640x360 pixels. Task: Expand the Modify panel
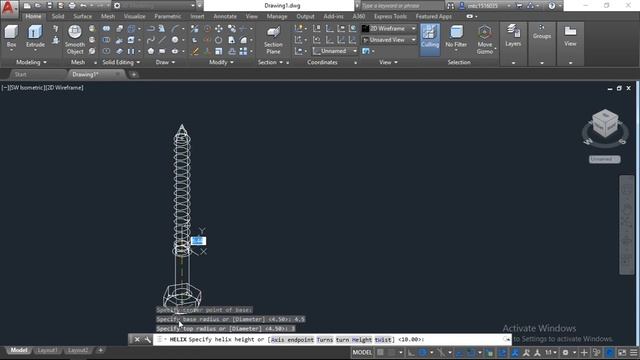pos(221,62)
